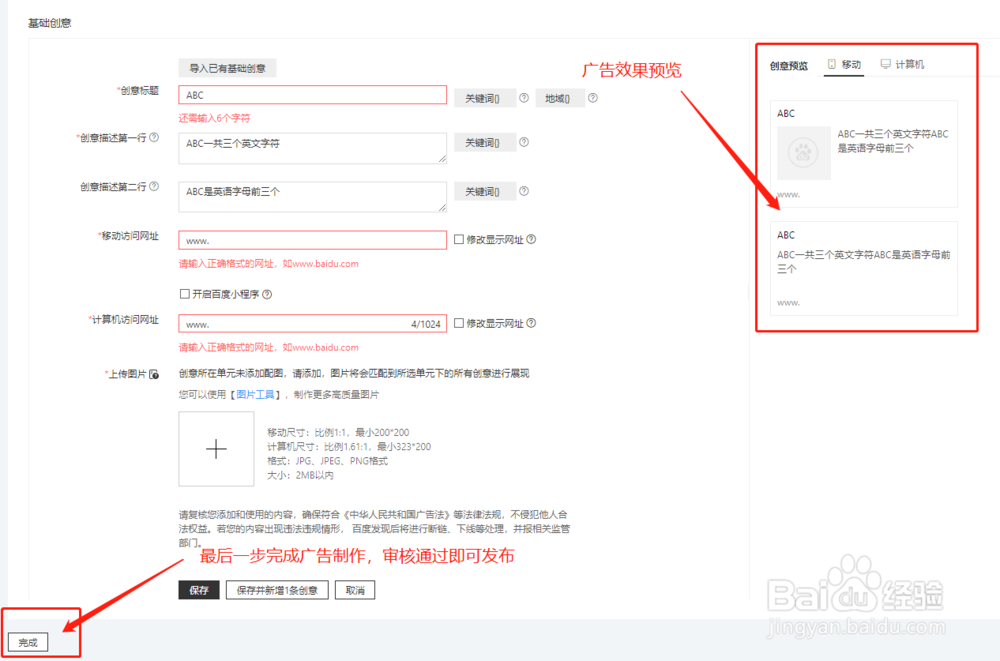Click help icon beside mobile 修改显示网址 option
The image size is (1000, 661).
point(530,238)
